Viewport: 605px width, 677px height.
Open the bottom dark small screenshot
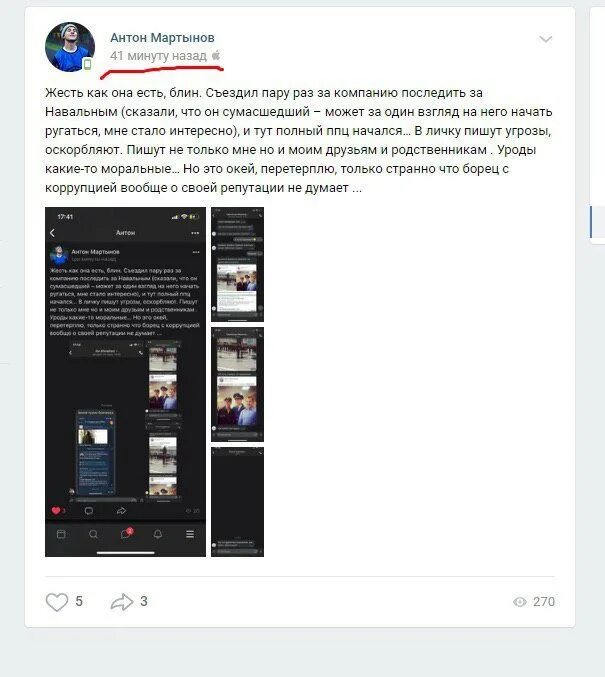tap(238, 502)
